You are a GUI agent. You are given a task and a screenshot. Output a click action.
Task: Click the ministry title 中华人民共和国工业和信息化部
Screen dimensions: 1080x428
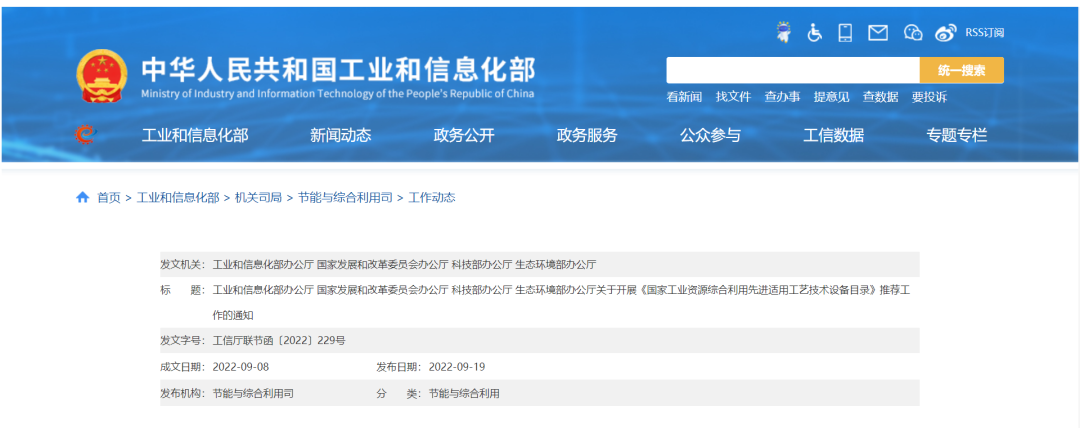338,70
